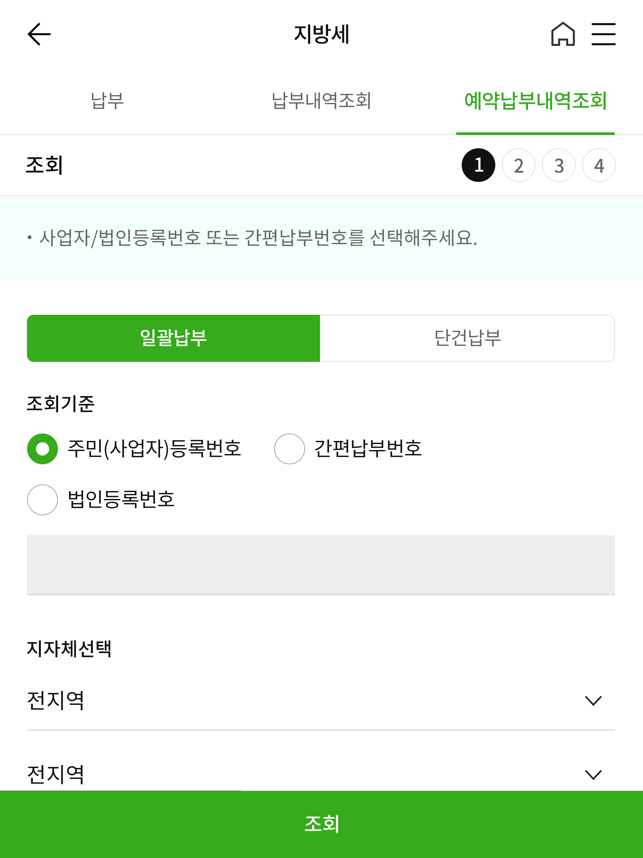The width and height of the screenshot is (643, 858).
Task: Tap the green 조회 button
Action: [x=322, y=824]
